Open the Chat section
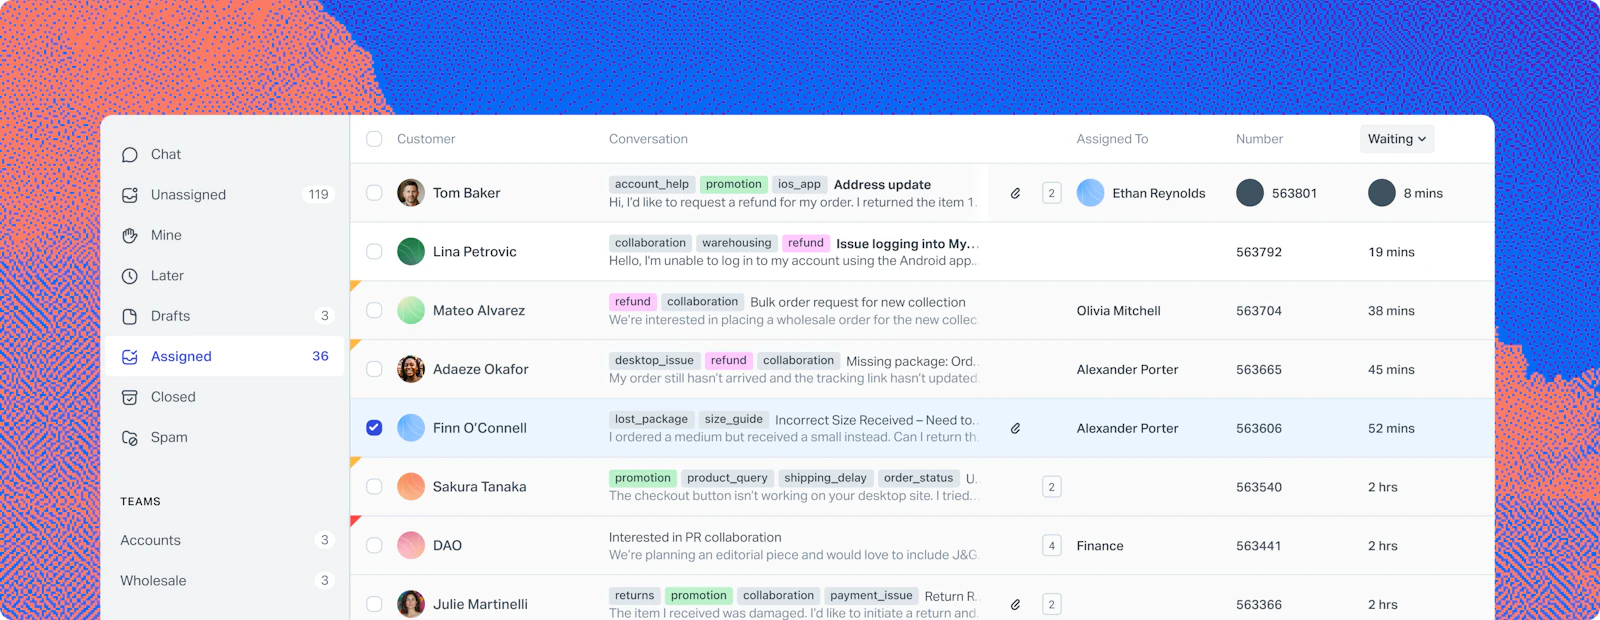The width and height of the screenshot is (1600, 620). click(x=225, y=155)
